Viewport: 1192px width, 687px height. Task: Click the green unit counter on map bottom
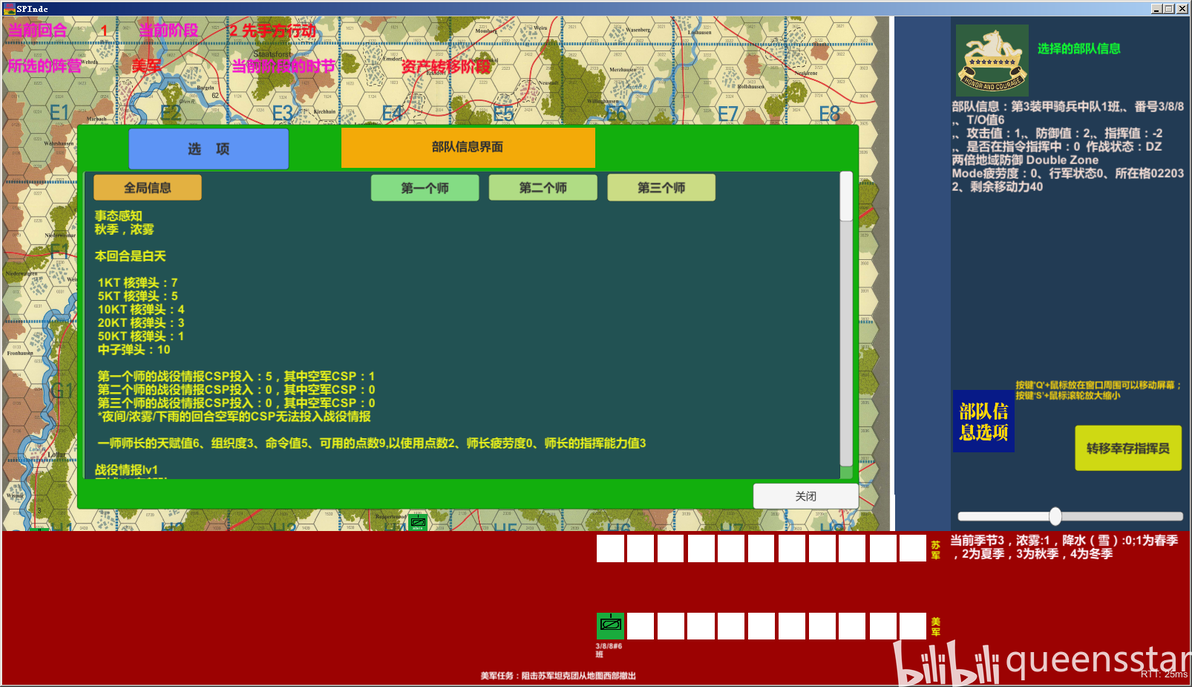(418, 522)
